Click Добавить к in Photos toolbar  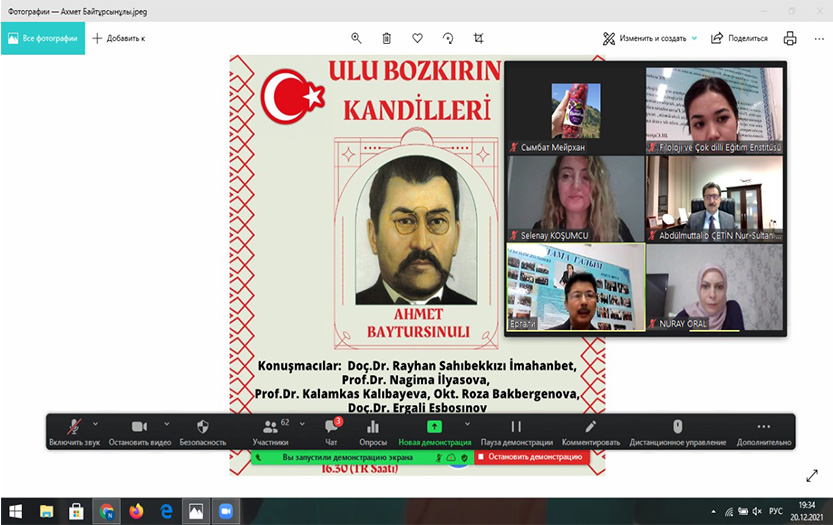point(119,38)
